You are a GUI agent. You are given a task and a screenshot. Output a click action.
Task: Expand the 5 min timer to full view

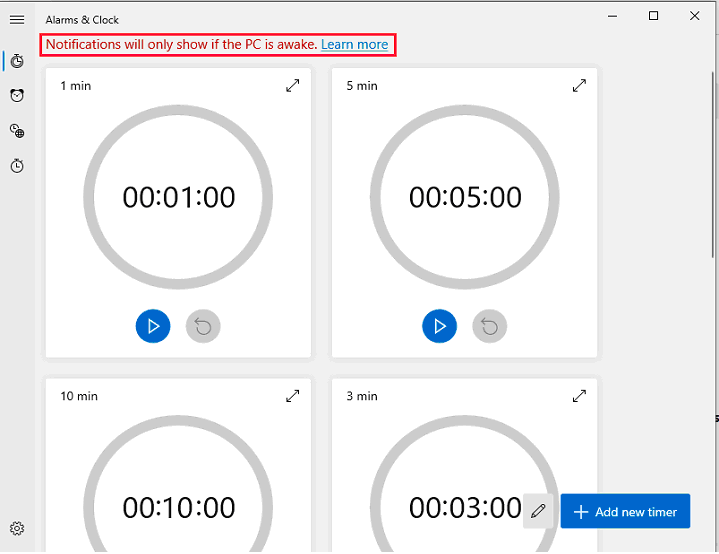click(x=579, y=86)
